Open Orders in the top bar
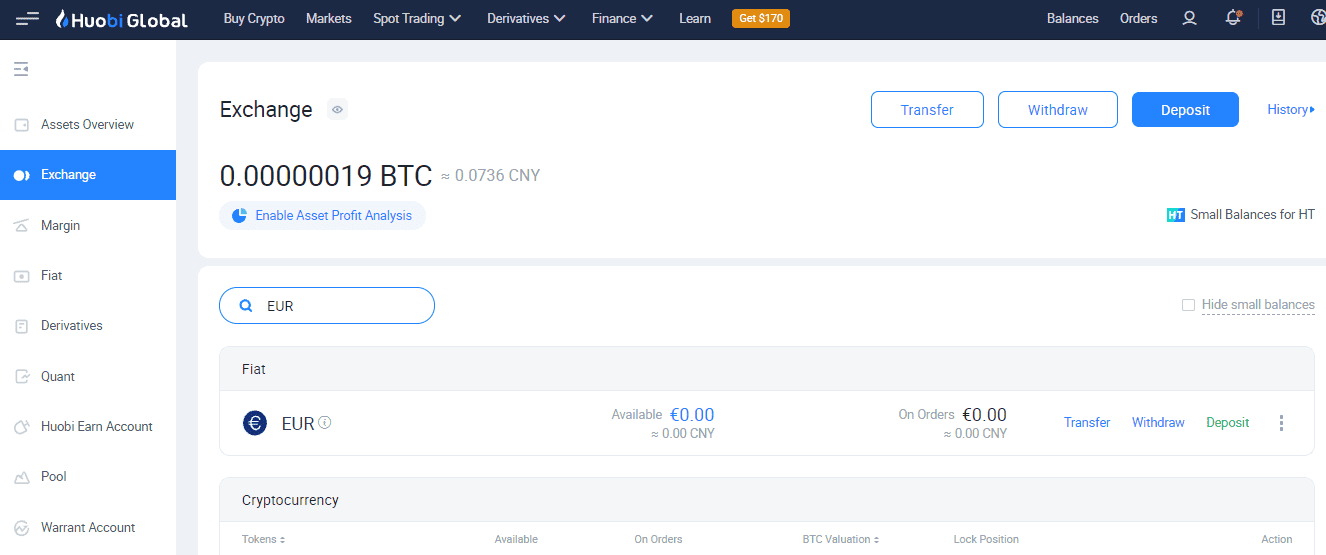Viewport: 1326px width, 555px height. pos(1139,18)
